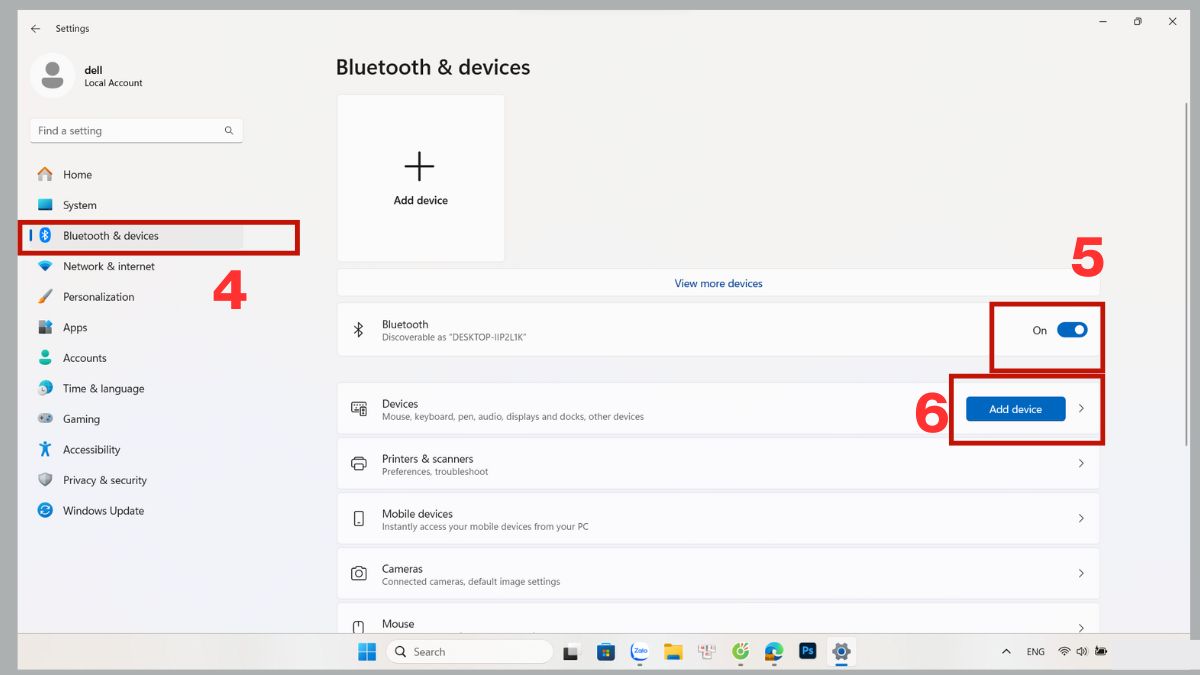The height and width of the screenshot is (675, 1200).
Task: Click the back arrow in Settings header
Action: [36, 29]
